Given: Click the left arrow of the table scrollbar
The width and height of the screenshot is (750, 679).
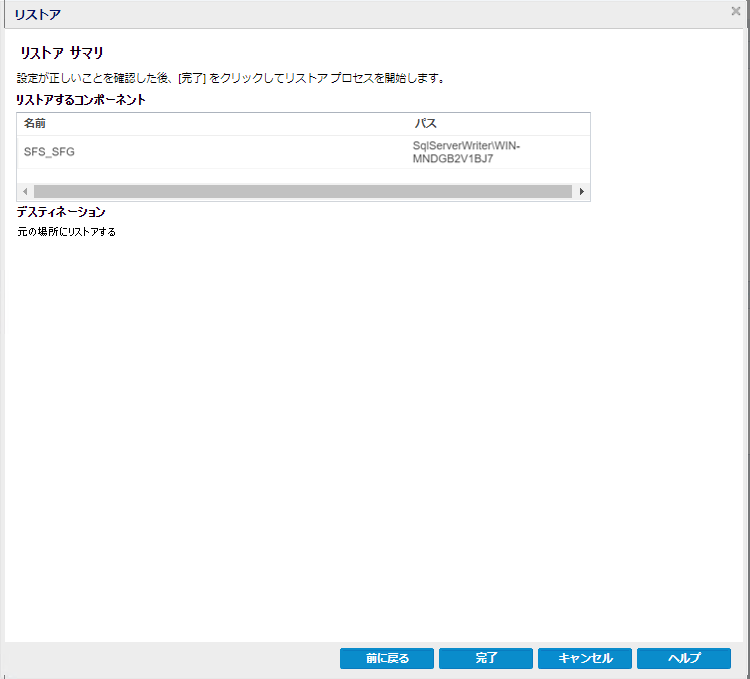Looking at the screenshot, I should (25, 192).
